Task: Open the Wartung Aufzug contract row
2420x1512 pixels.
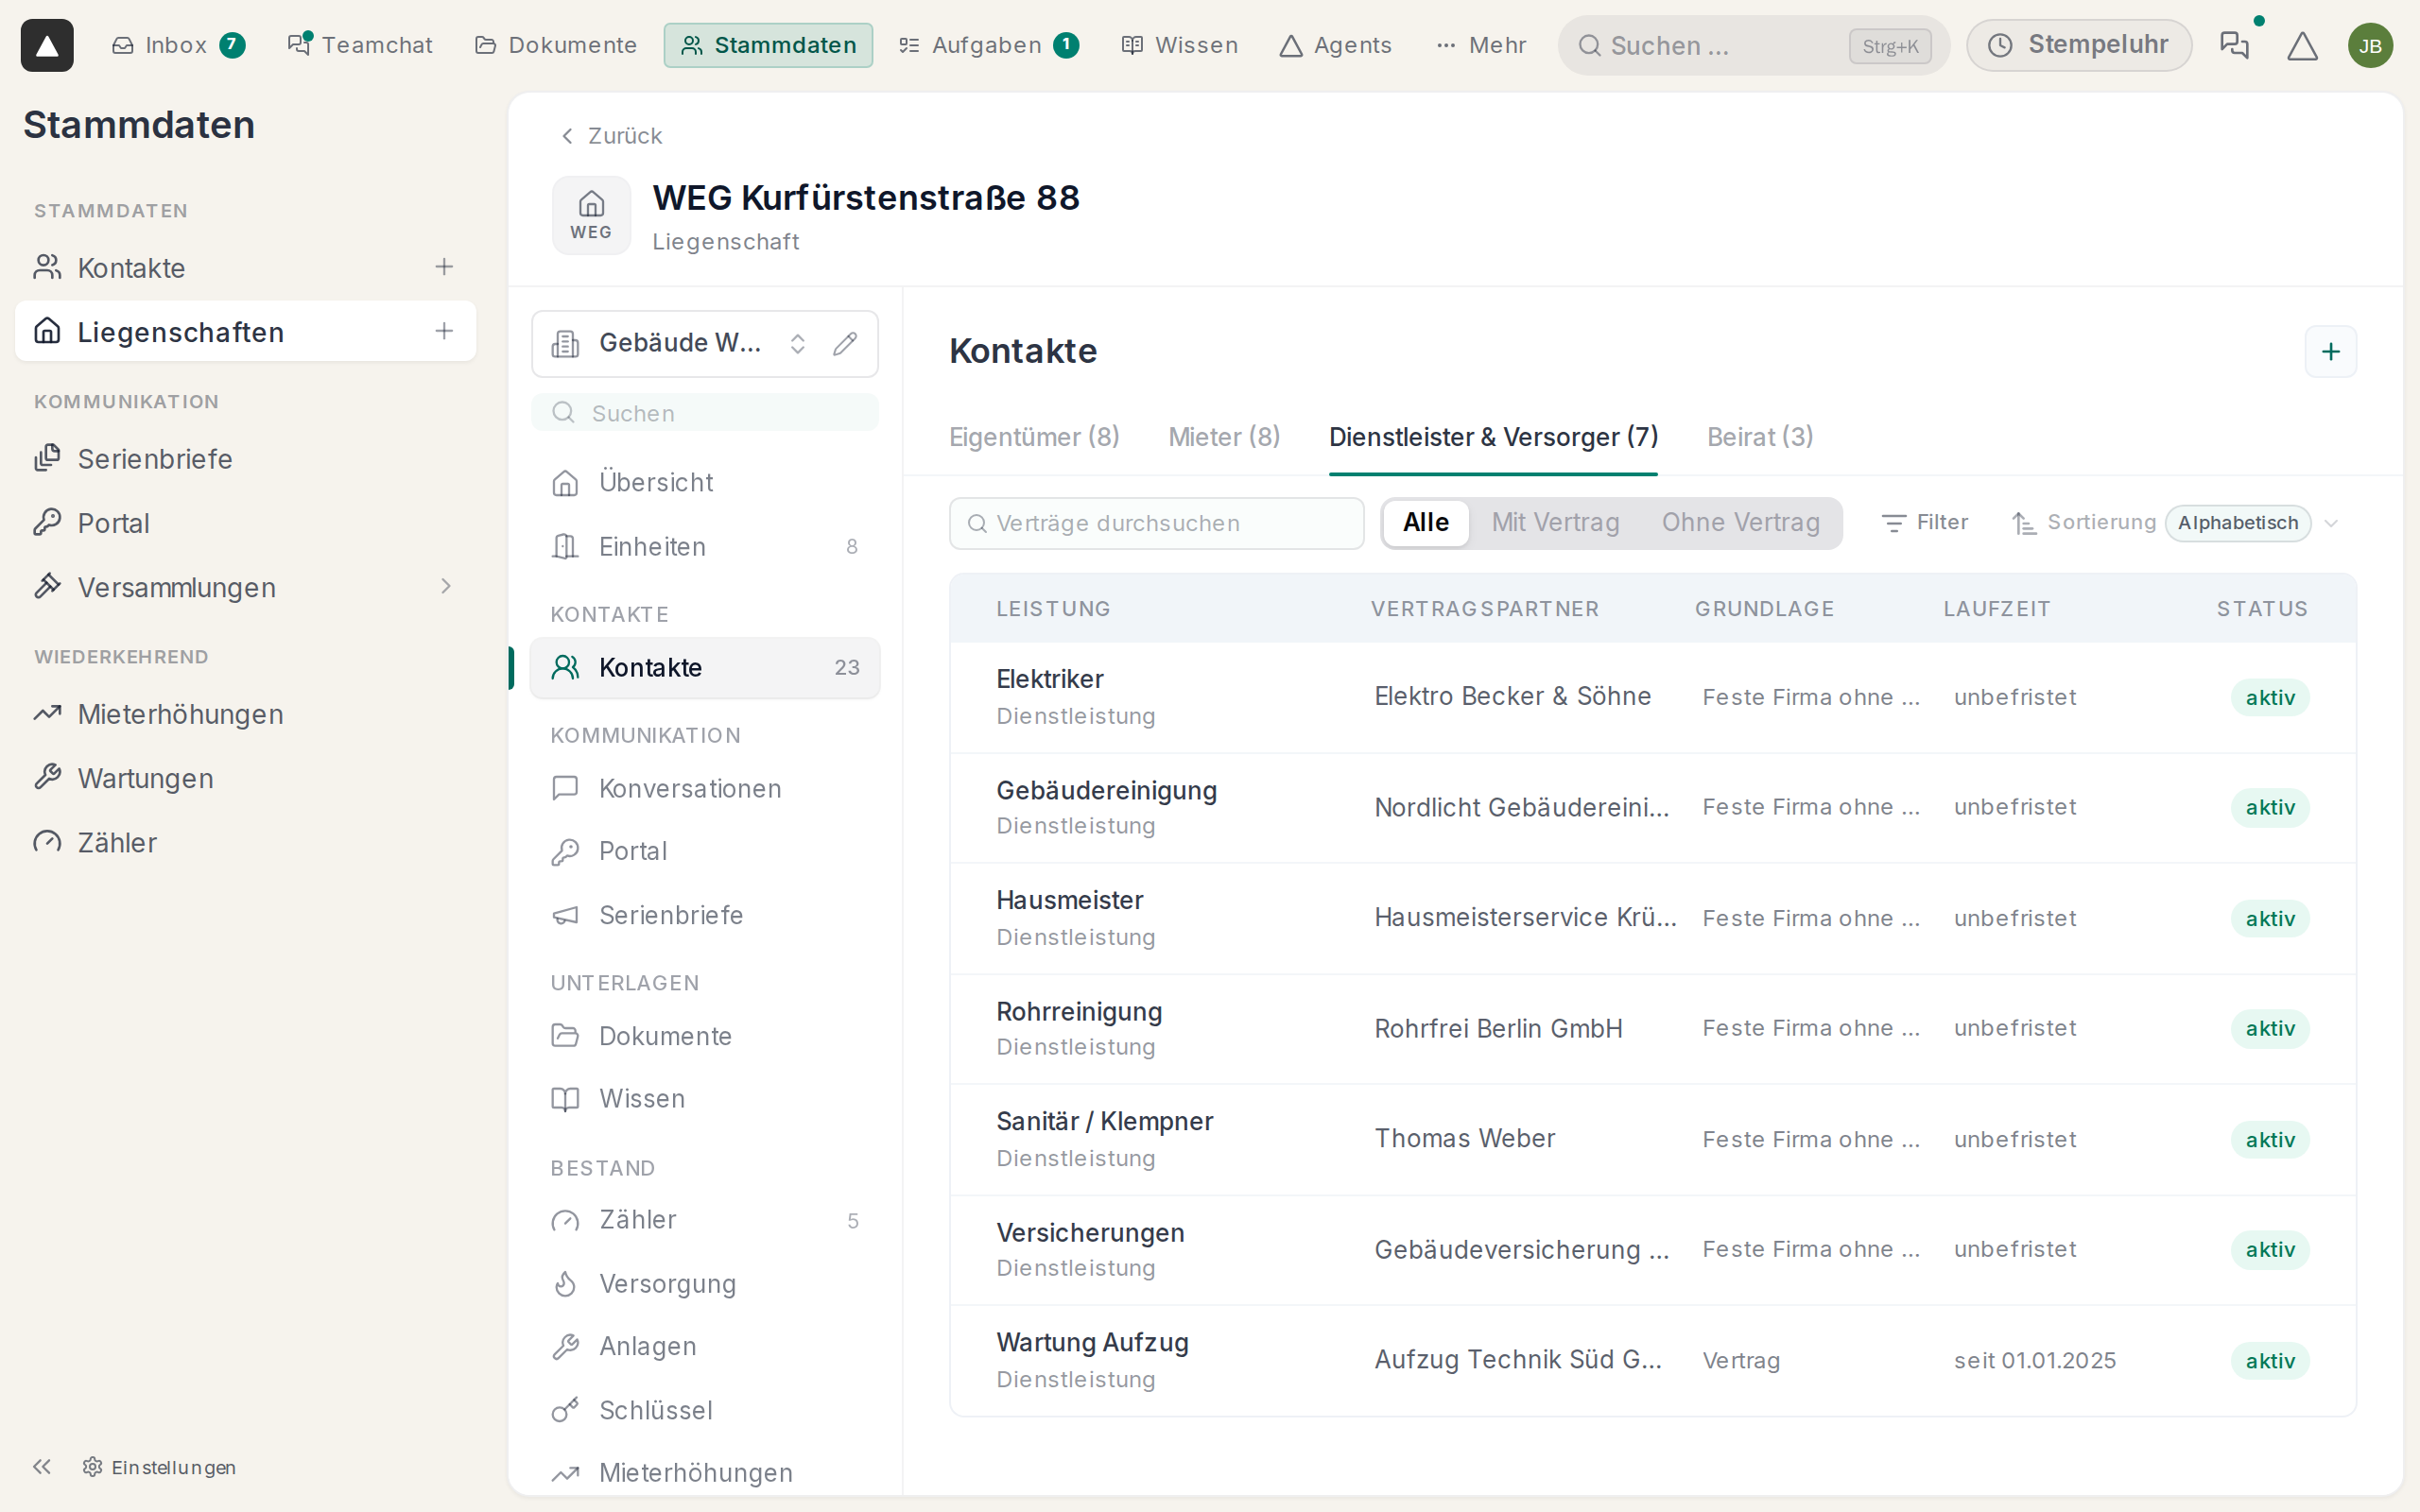Action: [1653, 1360]
